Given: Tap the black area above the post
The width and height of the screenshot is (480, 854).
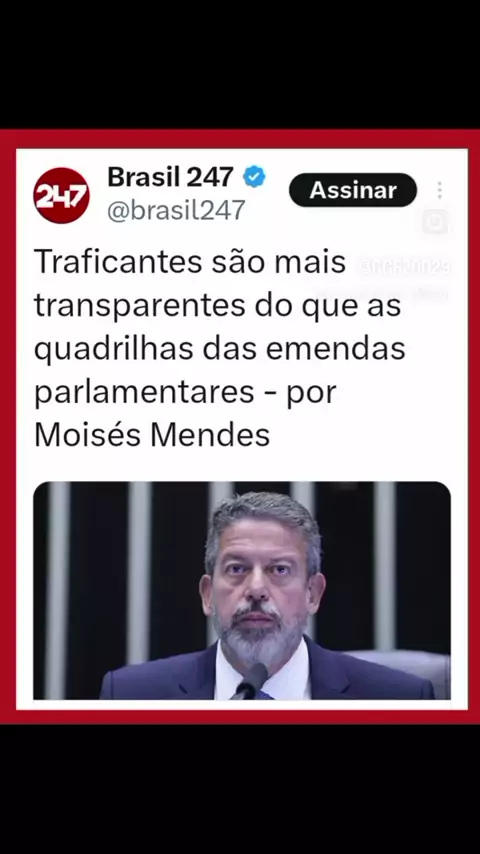Looking at the screenshot, I should pyautogui.click(x=240, y=64).
